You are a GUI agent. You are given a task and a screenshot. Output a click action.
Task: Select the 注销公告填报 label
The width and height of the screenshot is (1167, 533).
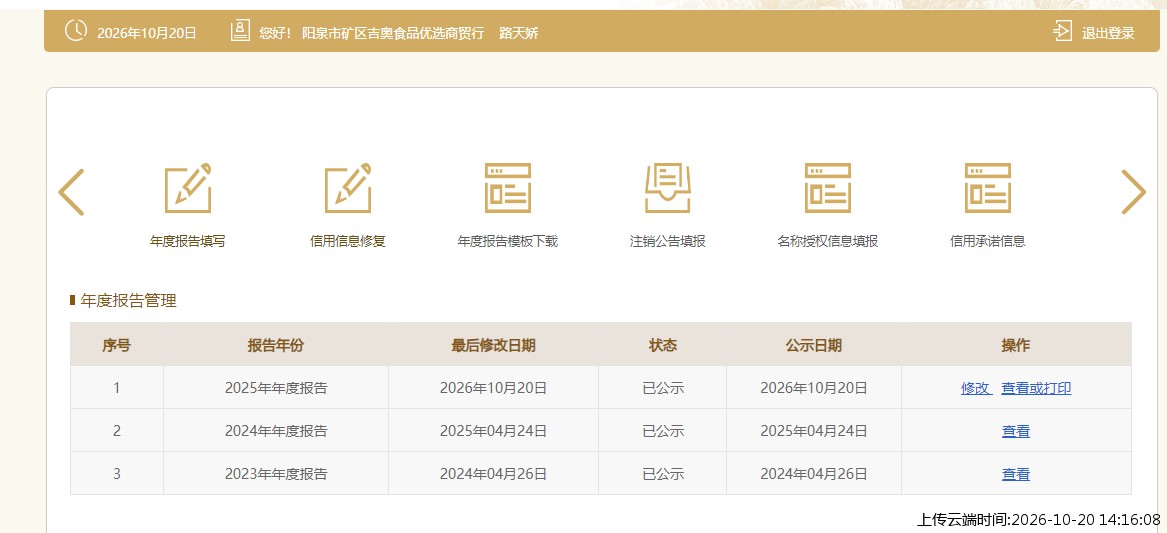point(668,241)
